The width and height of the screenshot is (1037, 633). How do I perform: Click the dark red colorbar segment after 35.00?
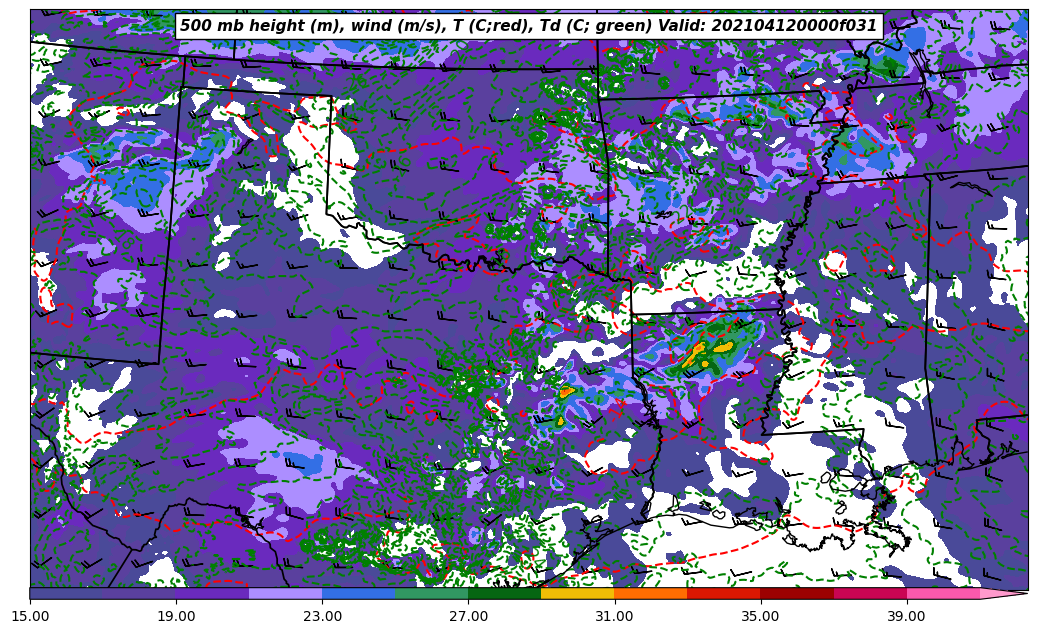pos(796,593)
